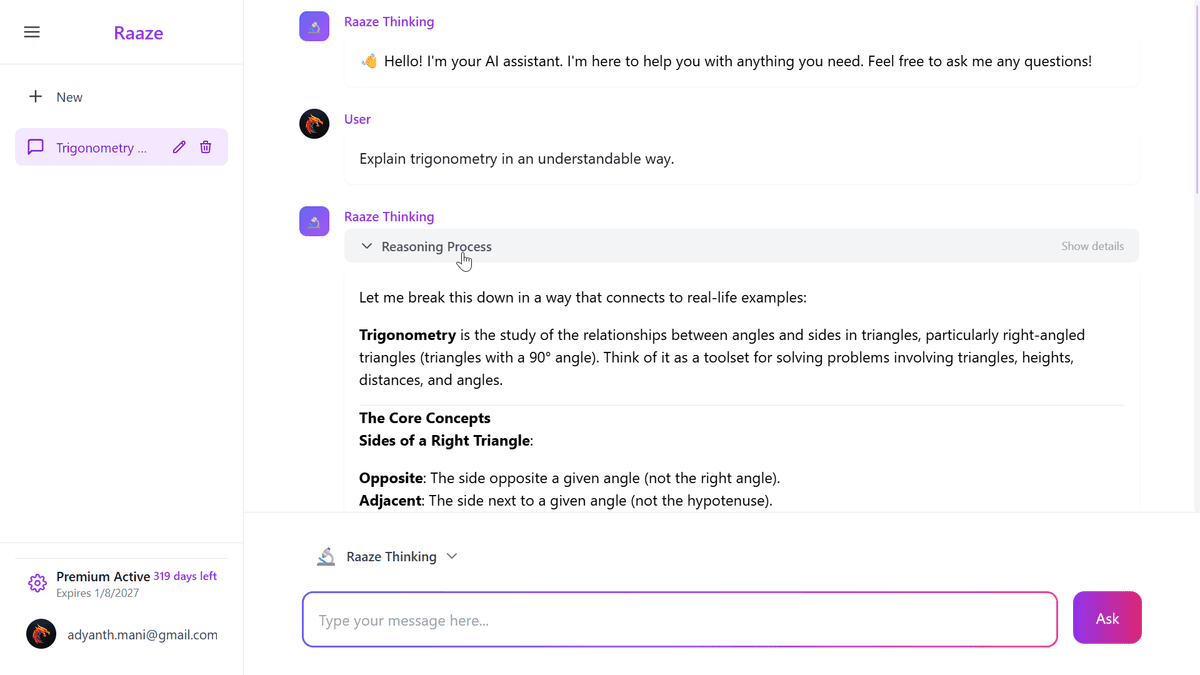1200x675 pixels.
Task: Open the hamburger menu at top left
Action: [31, 31]
